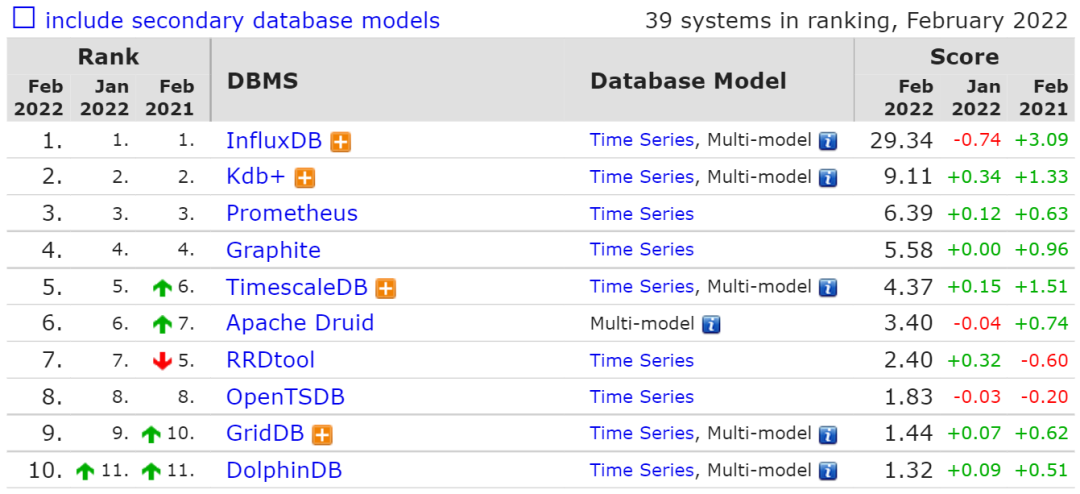Click Time Series link in Prometheus row
Viewport: 1080px width, 494px height.
[x=642, y=214]
